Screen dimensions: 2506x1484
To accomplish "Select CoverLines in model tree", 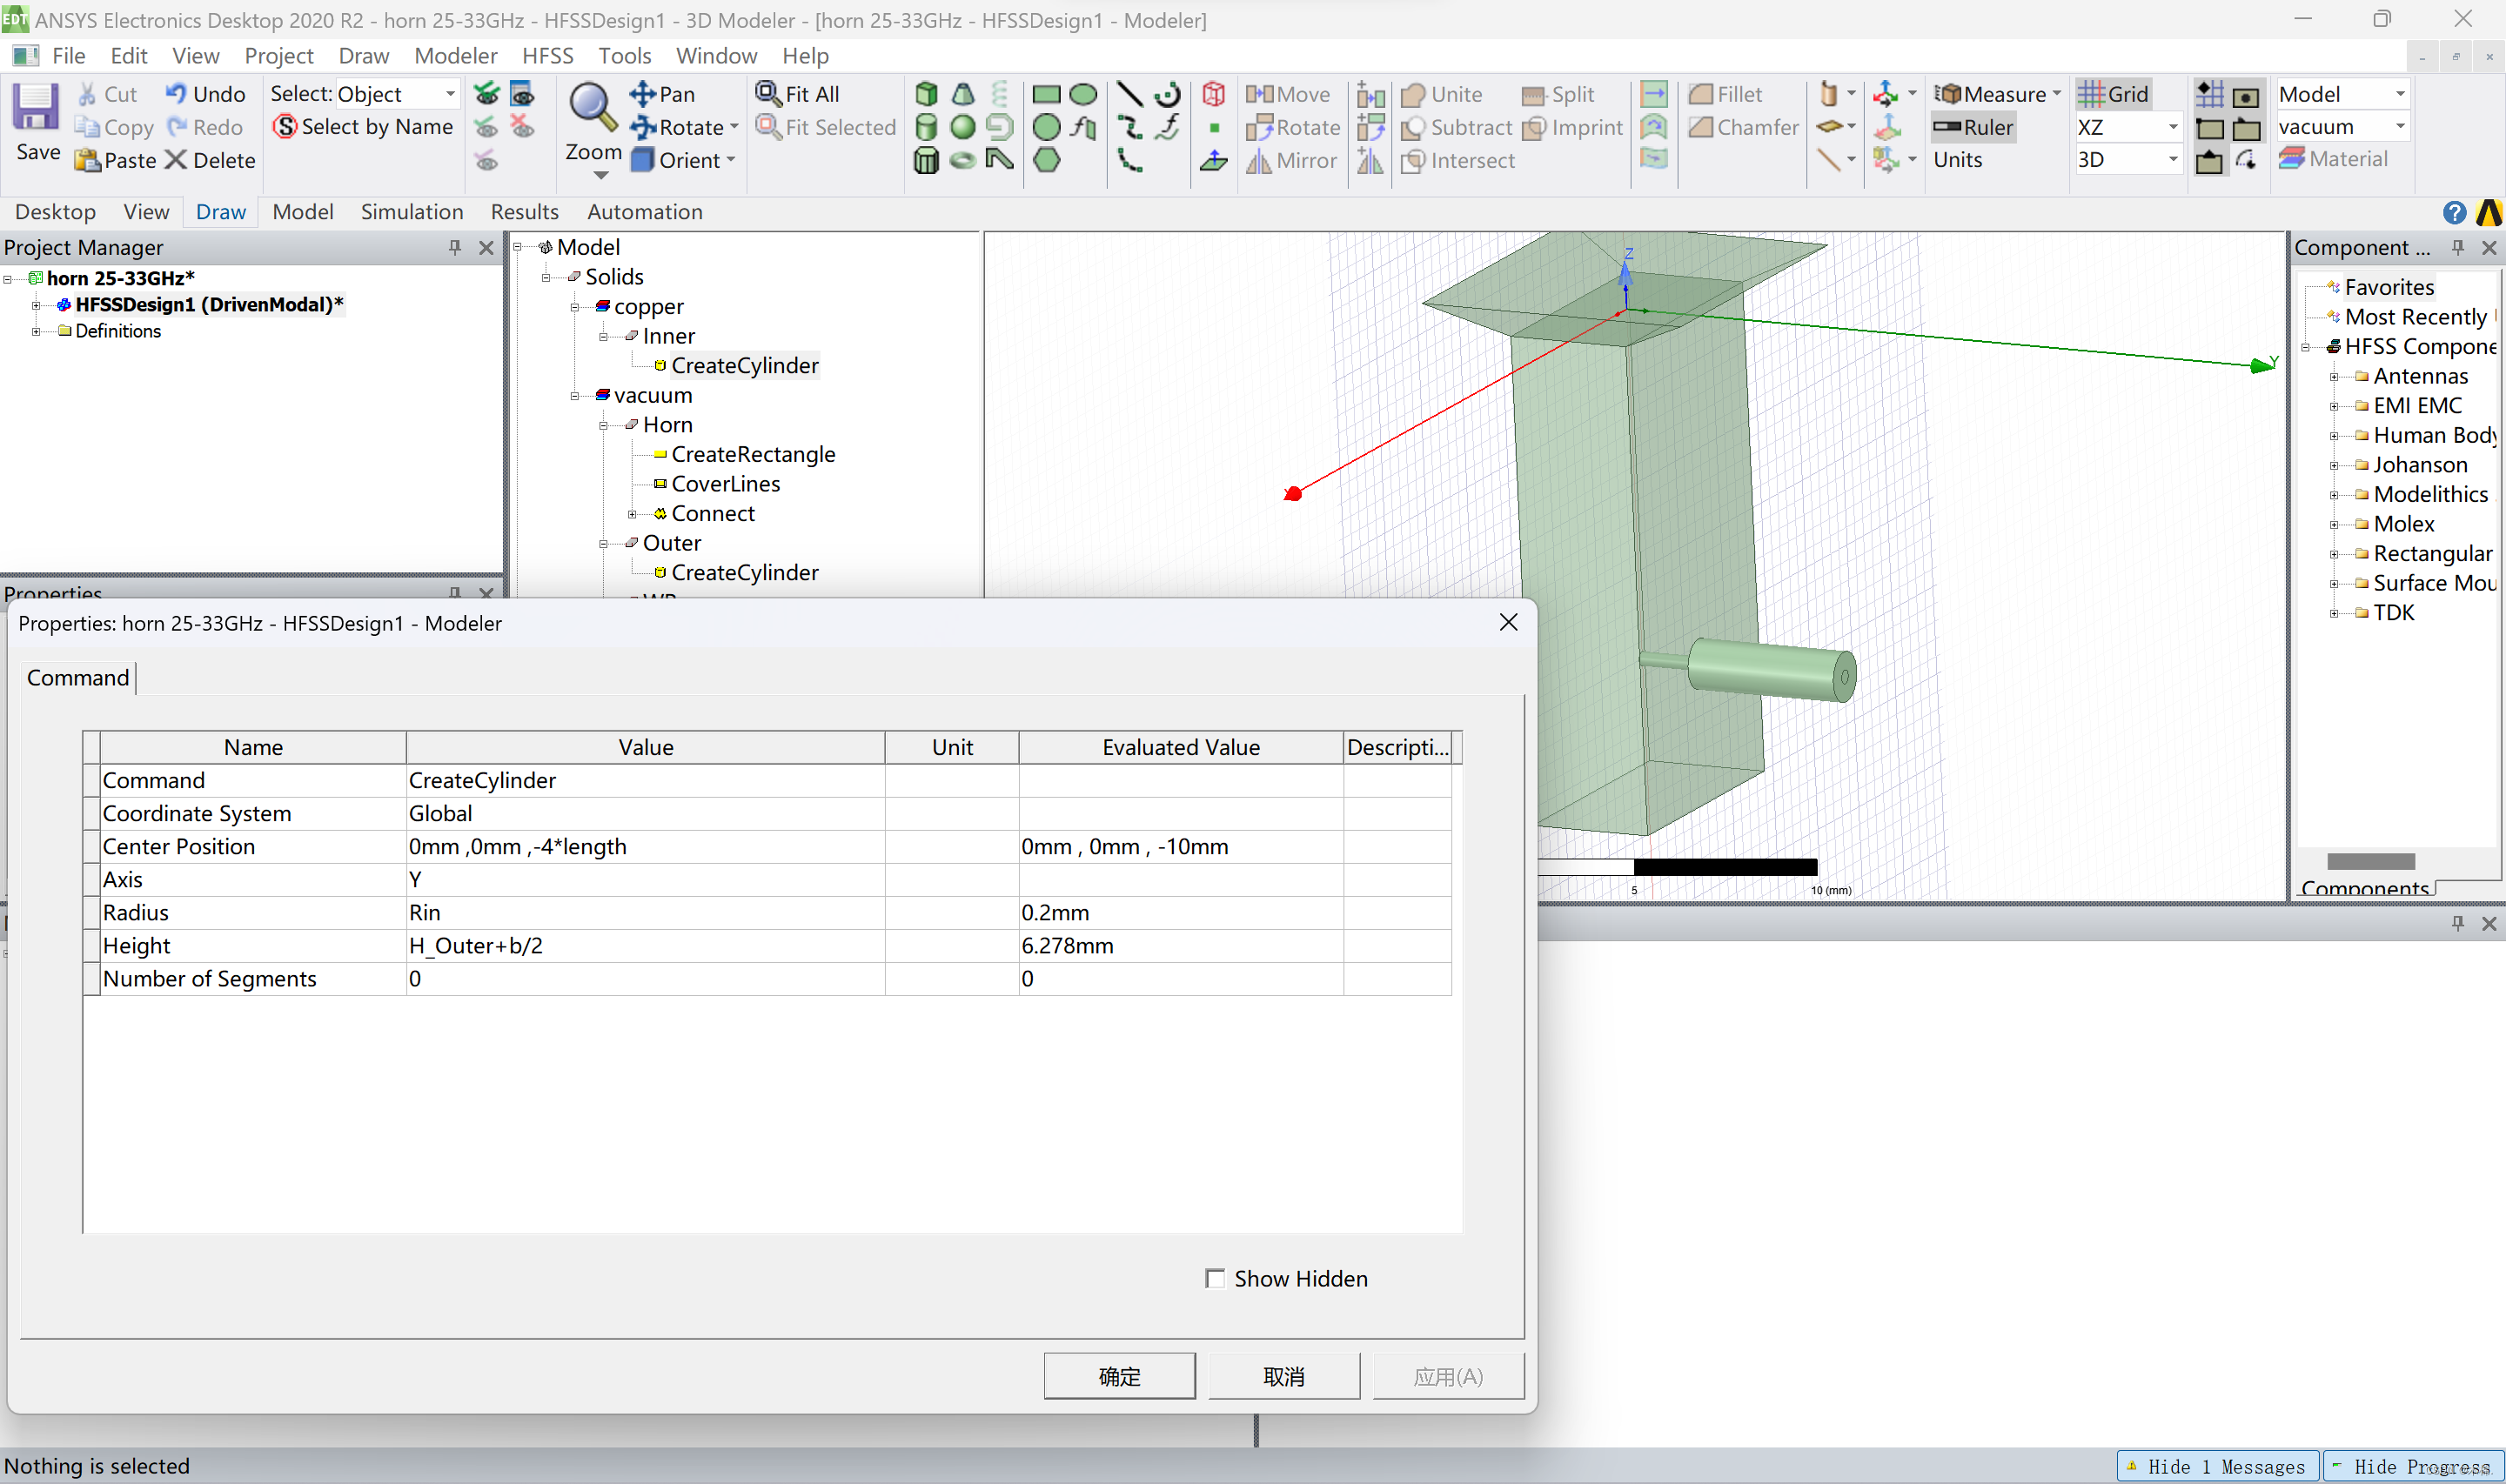I will tap(725, 484).
